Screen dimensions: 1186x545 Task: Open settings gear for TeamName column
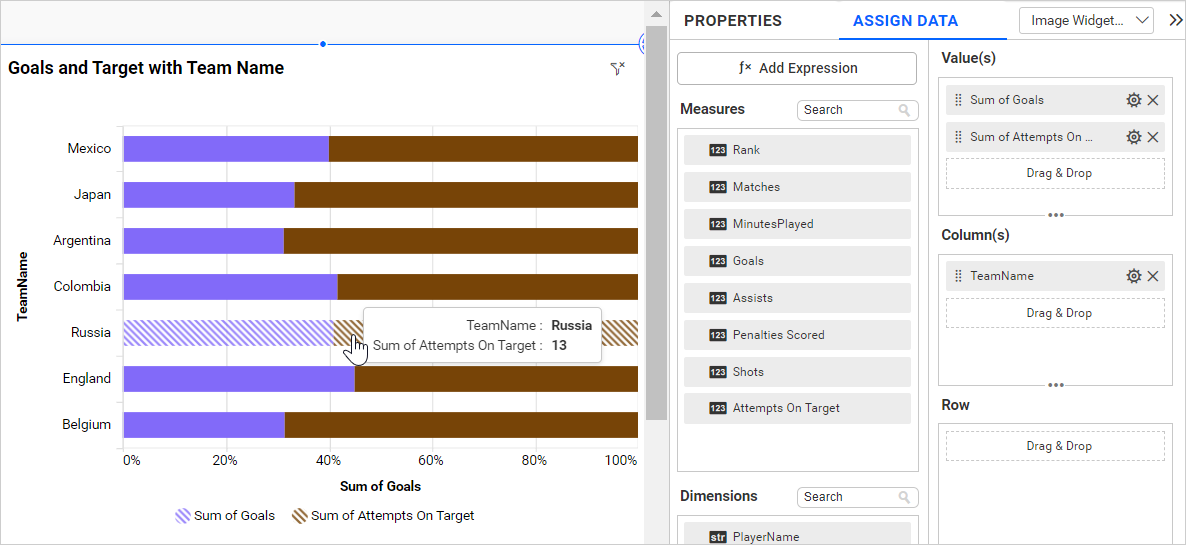pyautogui.click(x=1133, y=276)
